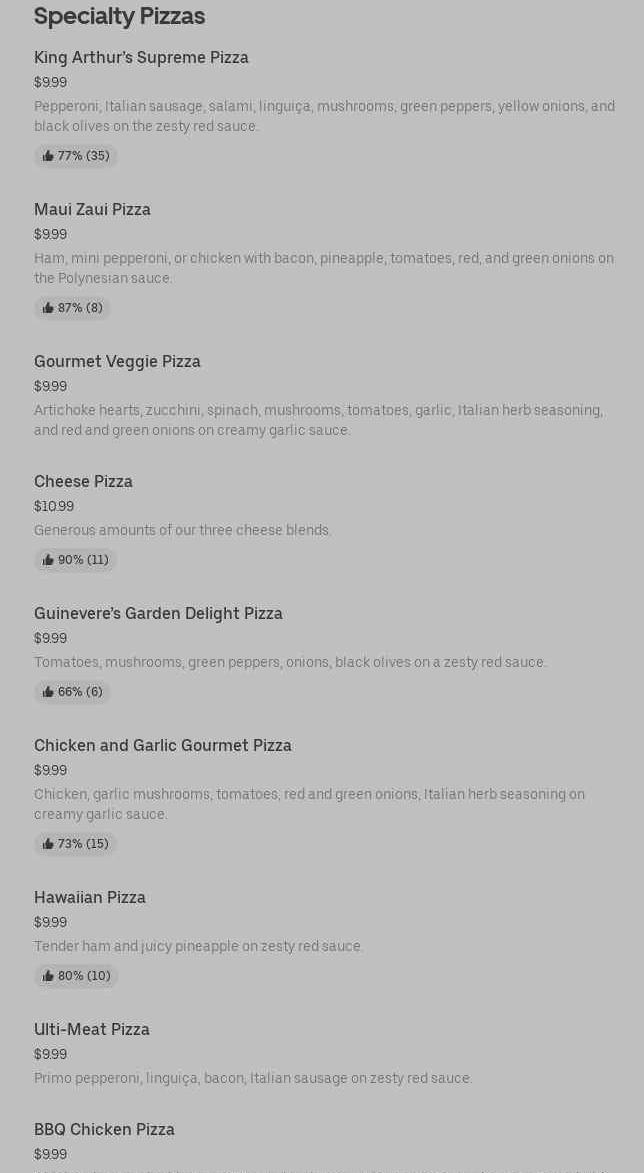644x1173 pixels.
Task: Open Gourmet Veggie Pizza item
Action: pos(117,361)
